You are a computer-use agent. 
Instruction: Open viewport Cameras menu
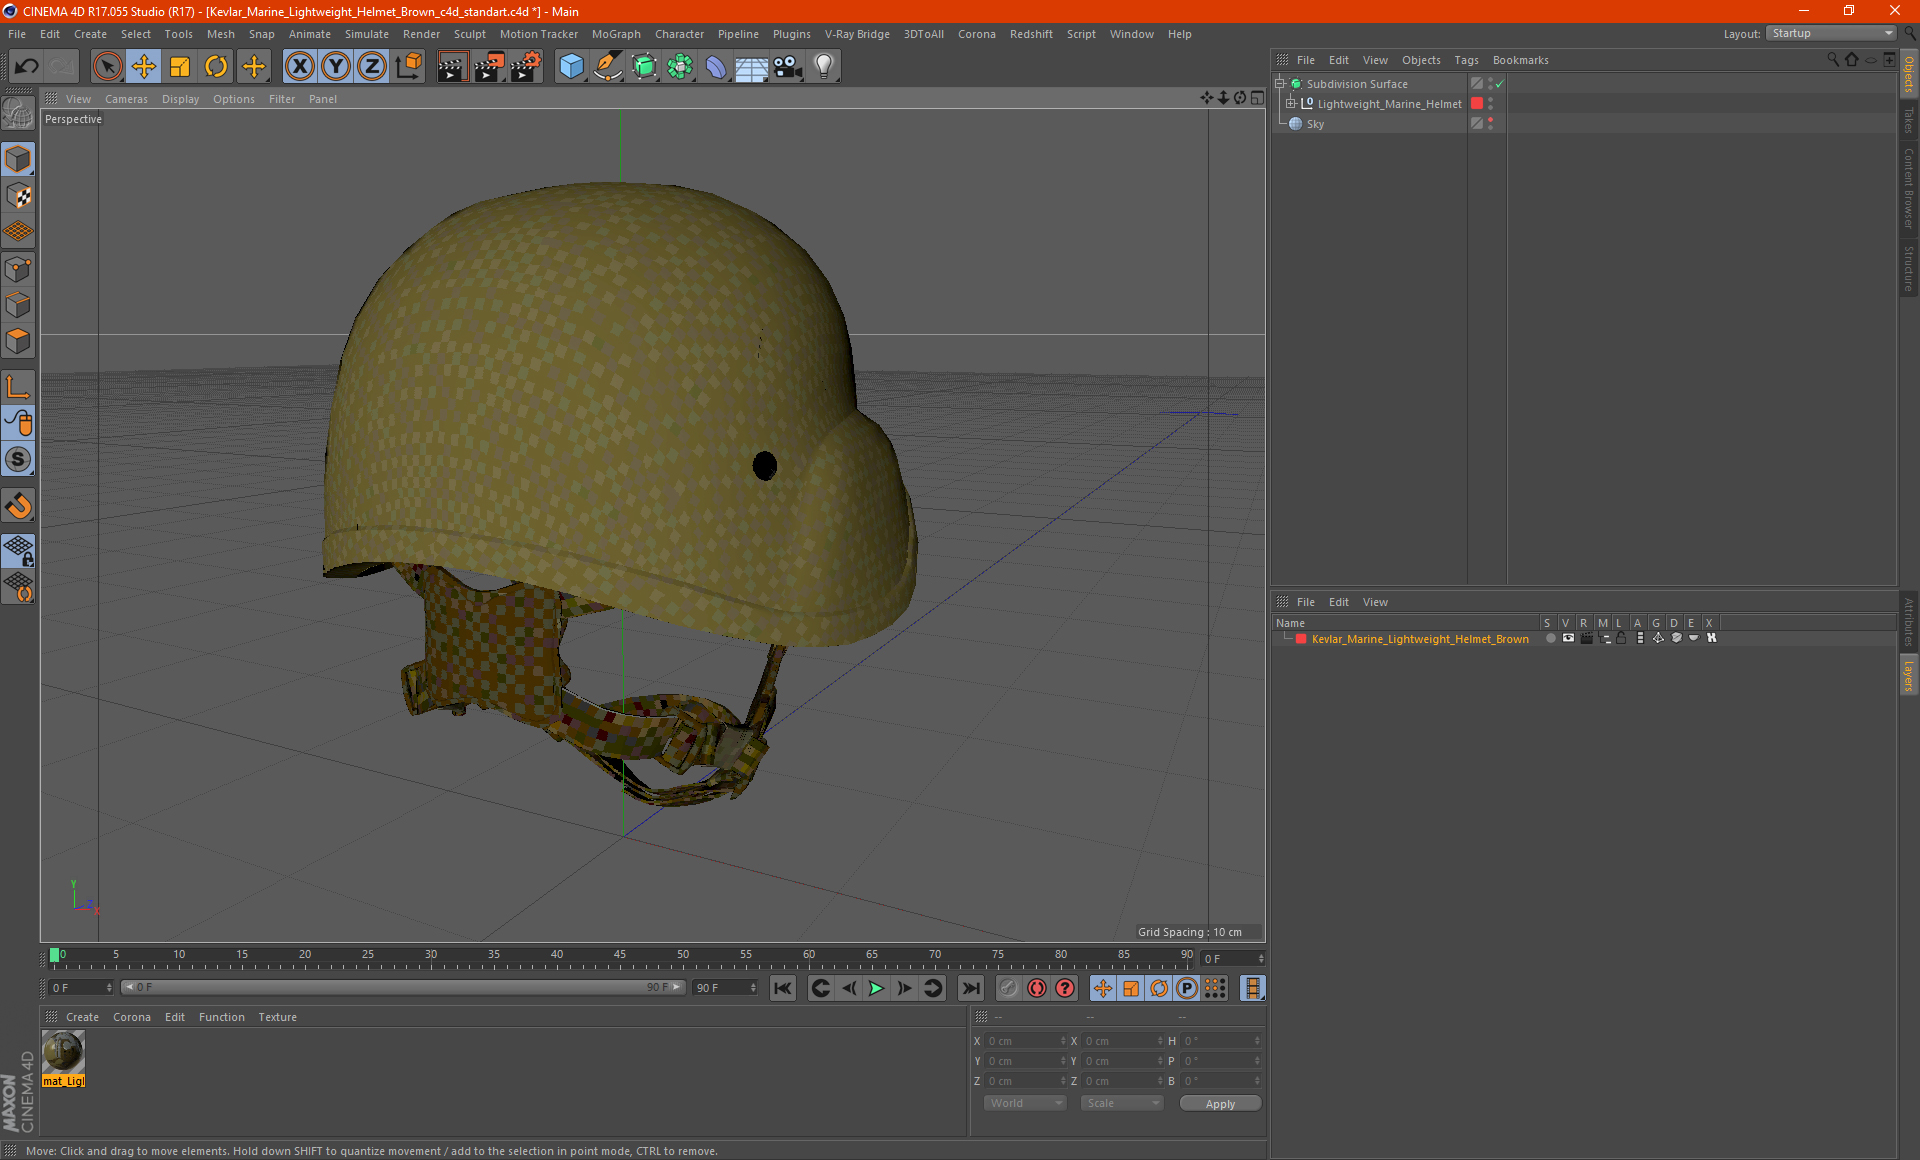pyautogui.click(x=126, y=99)
